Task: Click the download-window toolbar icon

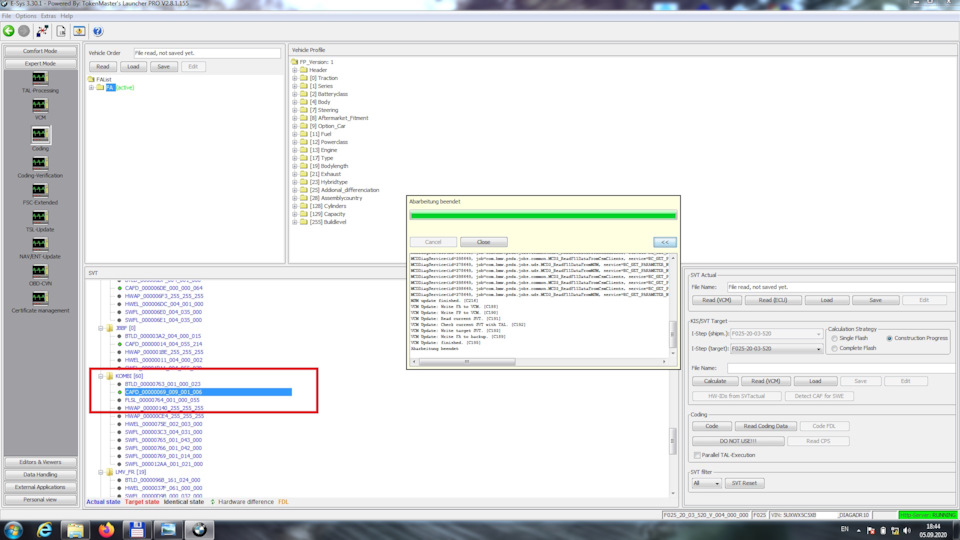Action: (80, 31)
